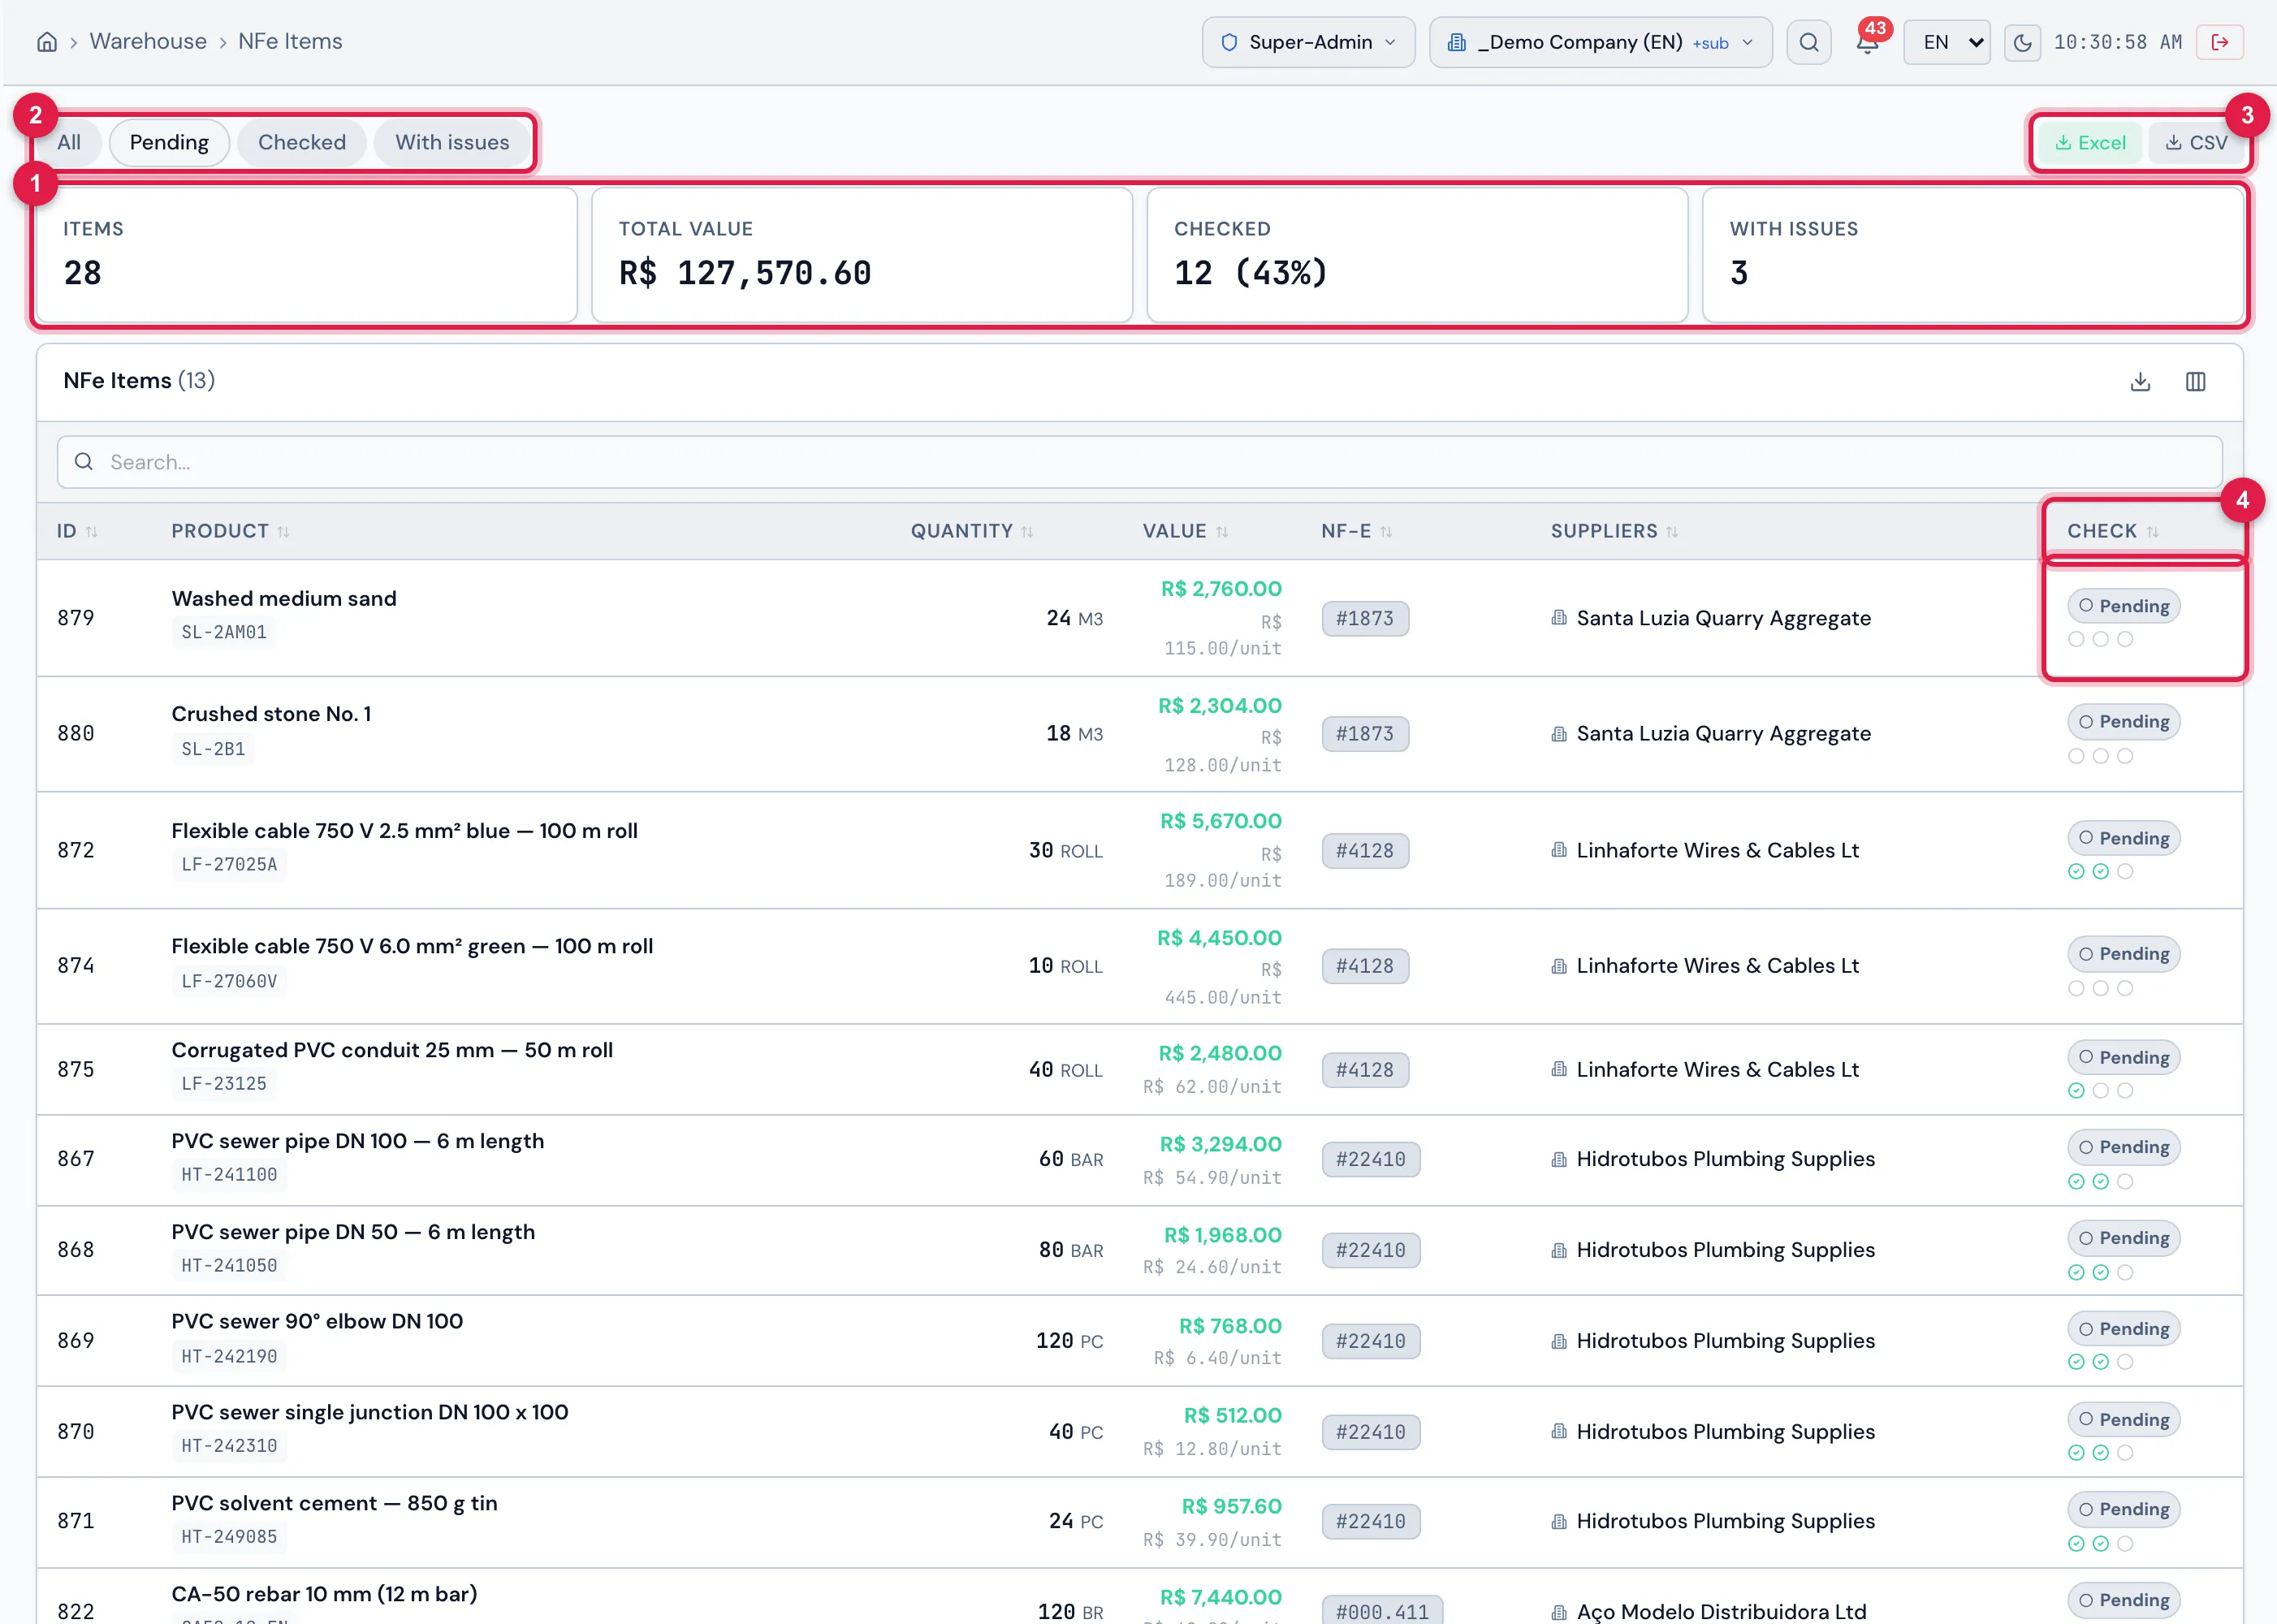Toggle Pending status for item 880
This screenshot has width=2277, height=1624.
(2124, 722)
